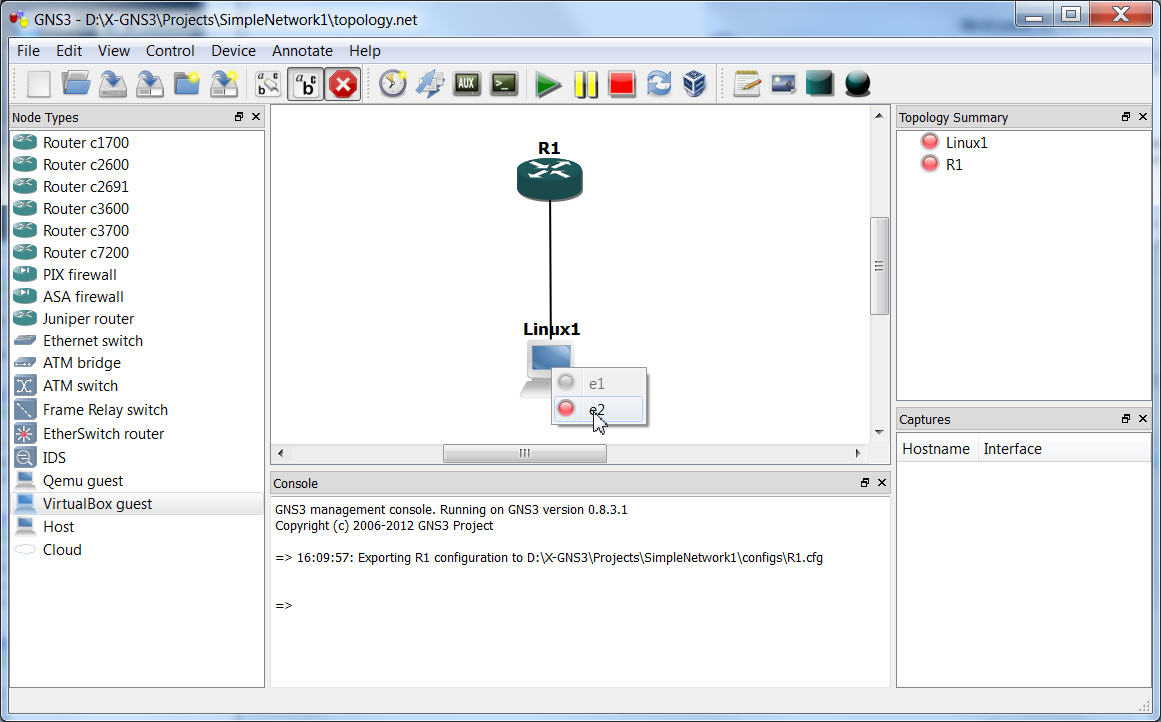Click the New blank project icon

39,84
